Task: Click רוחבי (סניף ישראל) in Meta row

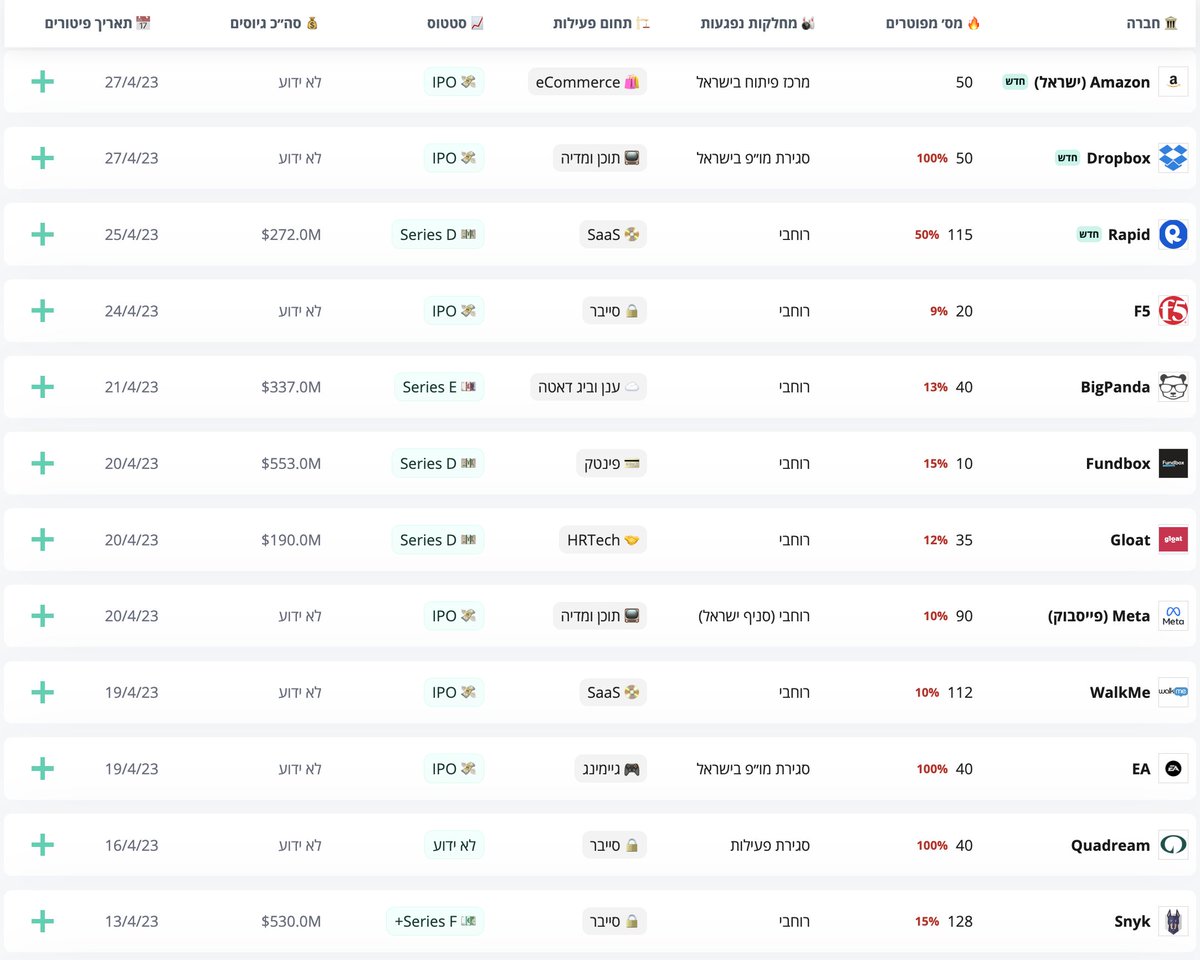Action: [x=754, y=616]
